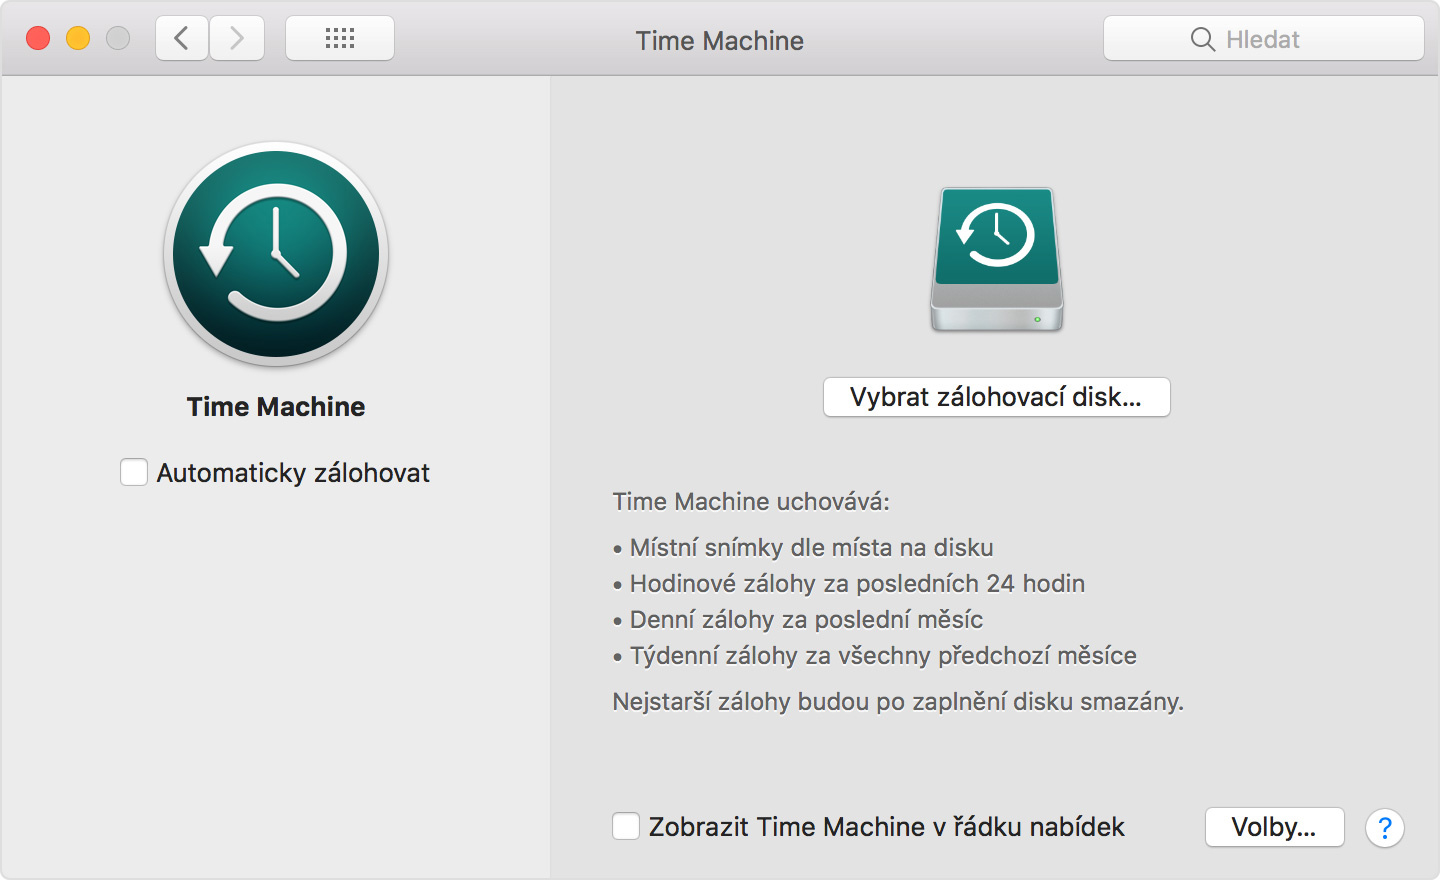Close the Time Machine window
Image resolution: width=1440 pixels, height=880 pixels.
click(x=38, y=38)
